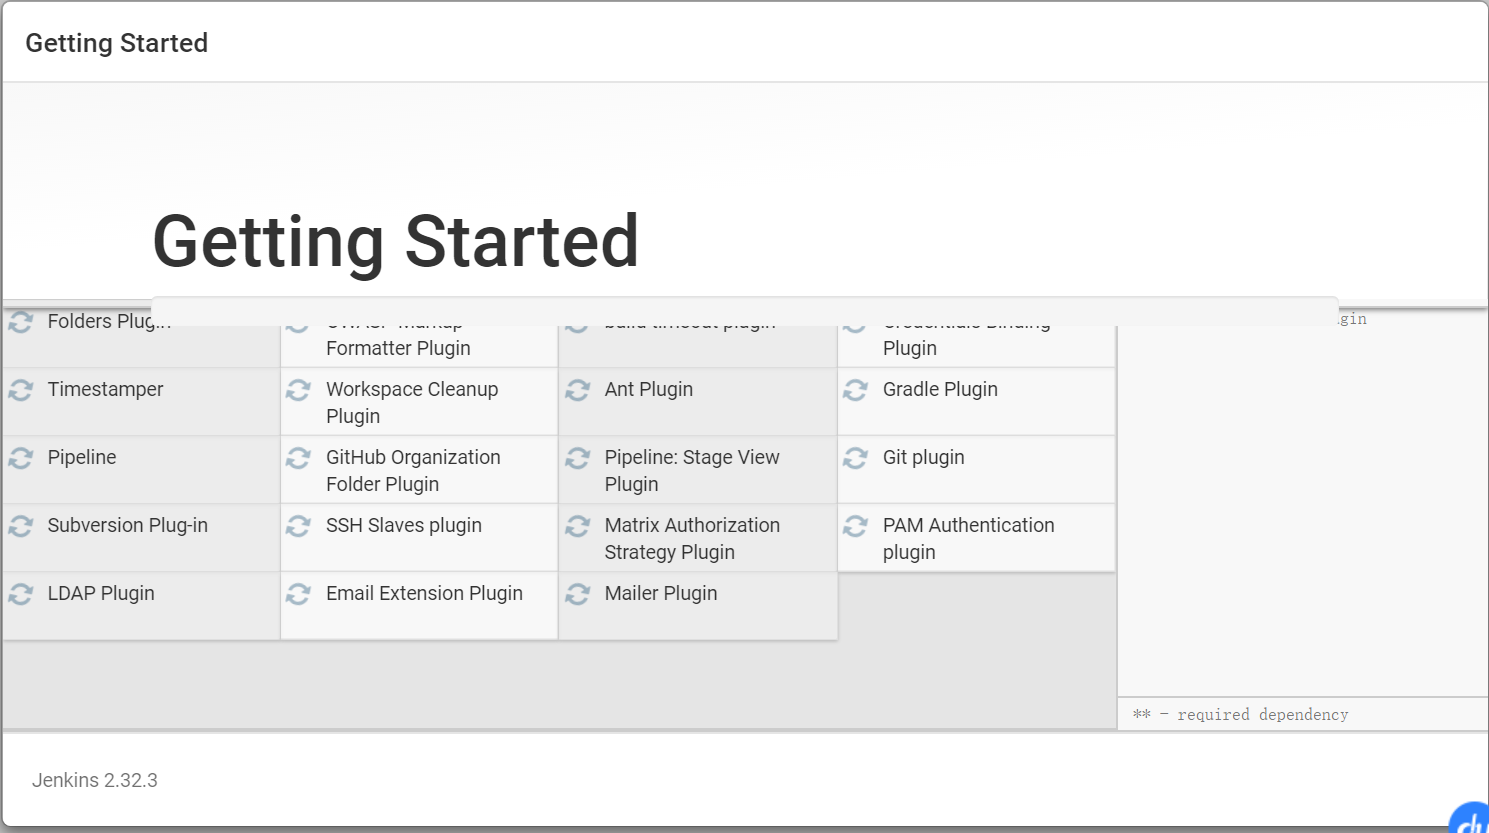Click the sync icon beside Workspace Cleanup Plugin

point(298,390)
